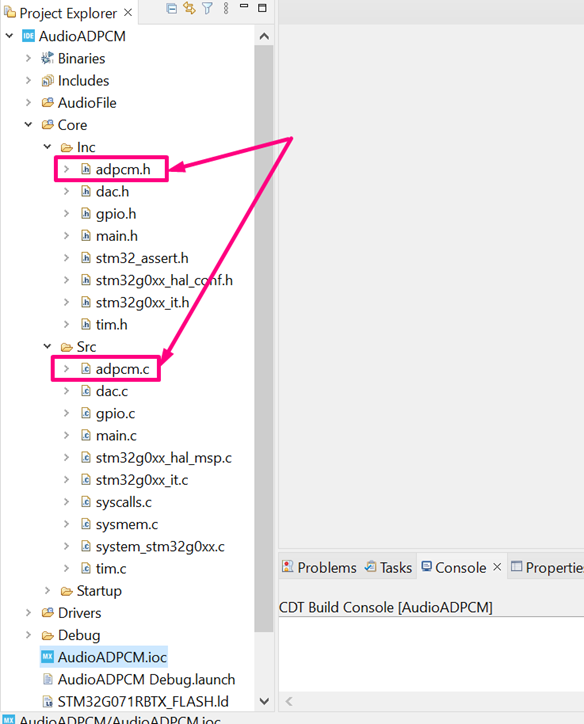Maximize the Project Explorer view
Viewport: 584px width, 724px height.
tap(262, 8)
